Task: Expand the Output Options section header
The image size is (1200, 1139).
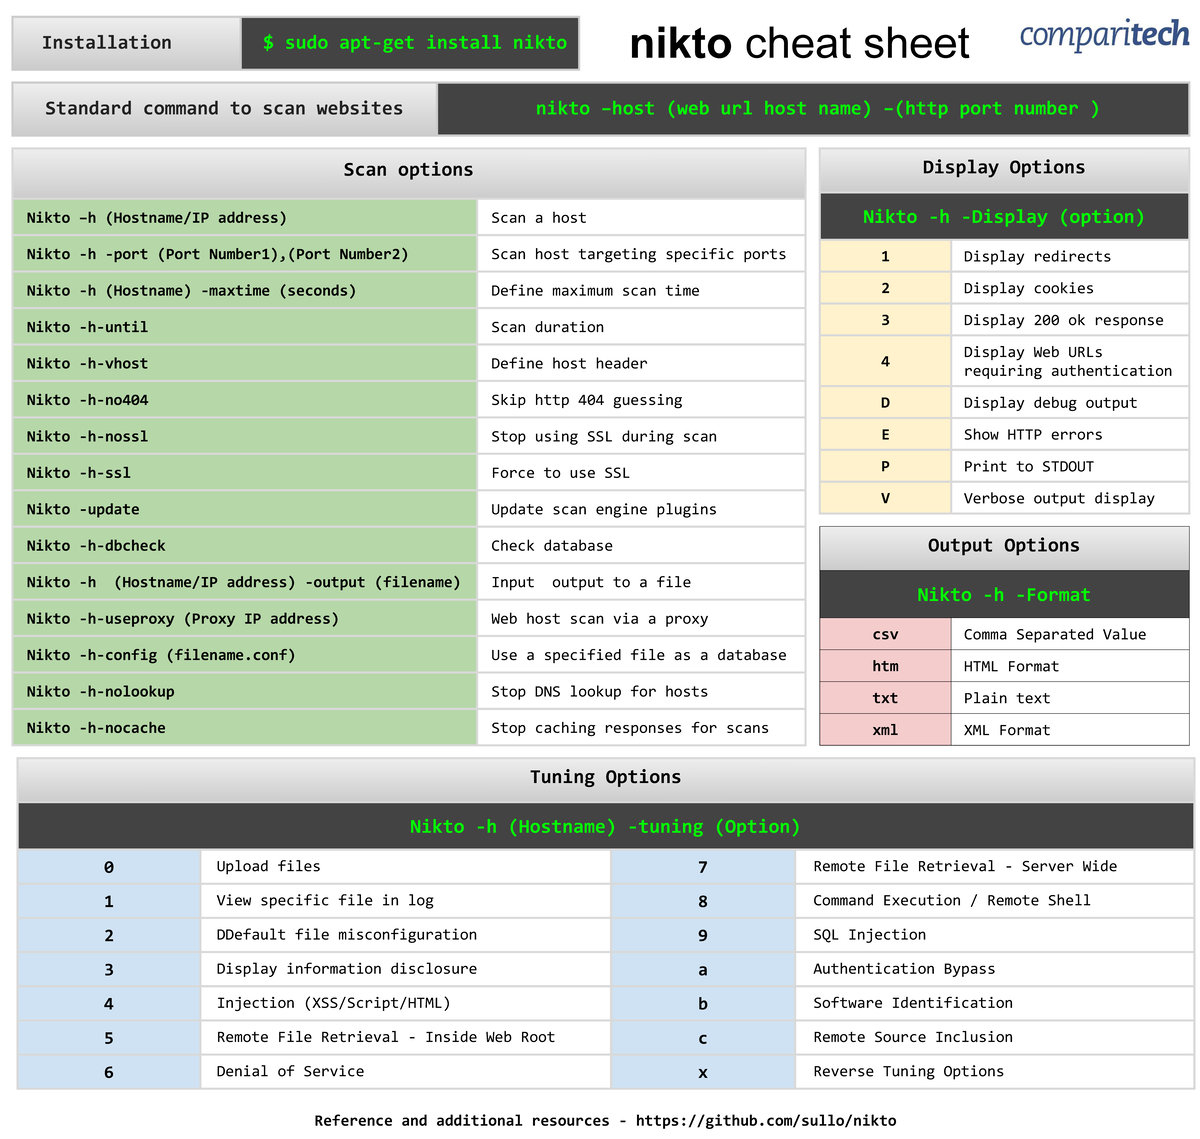Action: click(x=1003, y=546)
